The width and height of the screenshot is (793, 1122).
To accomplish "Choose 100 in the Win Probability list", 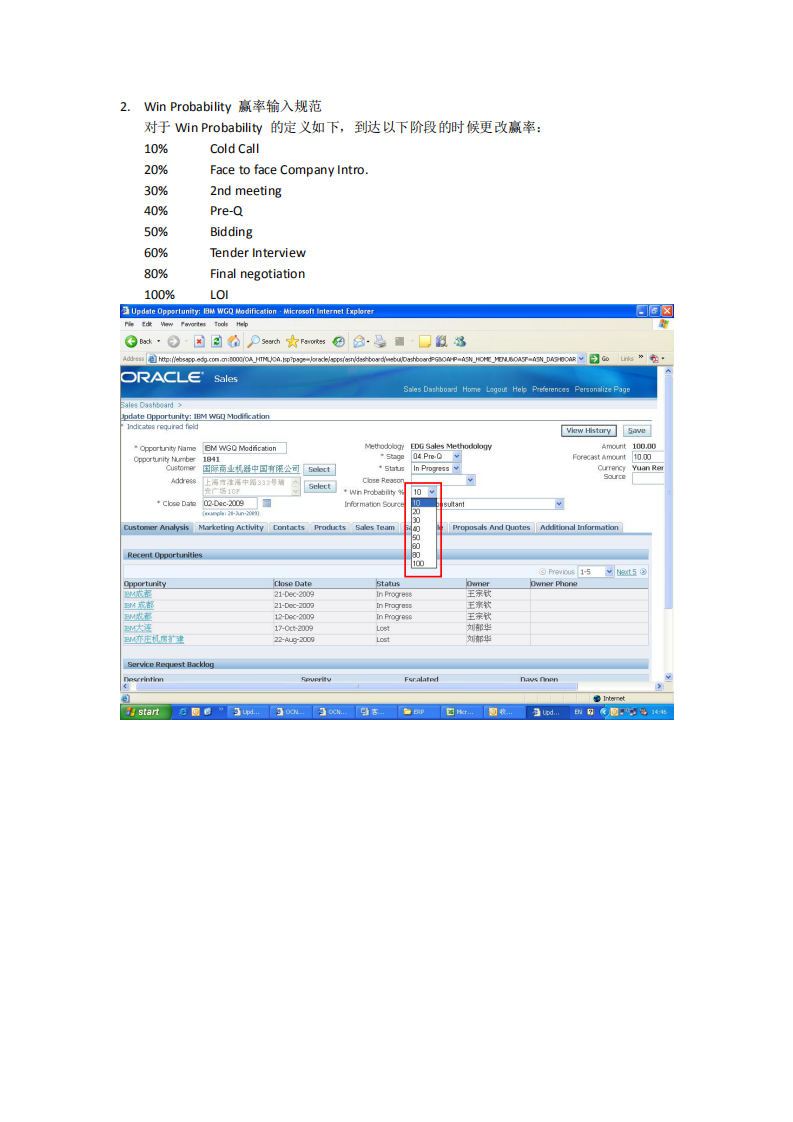I will (423, 564).
